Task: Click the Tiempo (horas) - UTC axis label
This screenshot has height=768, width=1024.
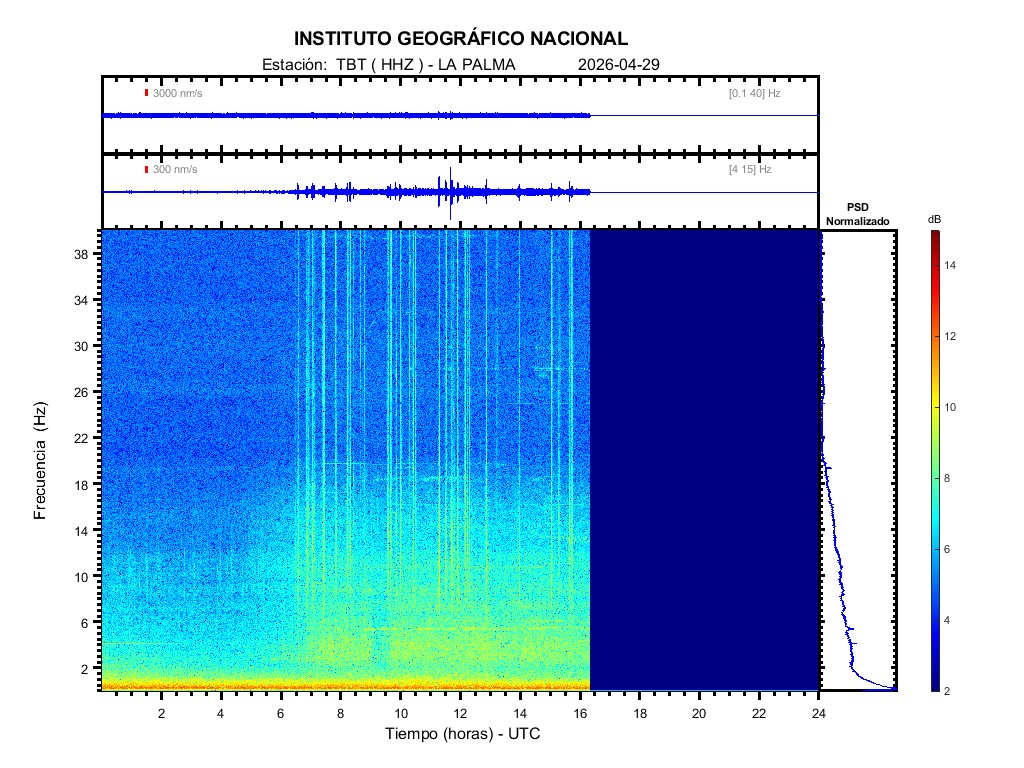Action: (463, 734)
